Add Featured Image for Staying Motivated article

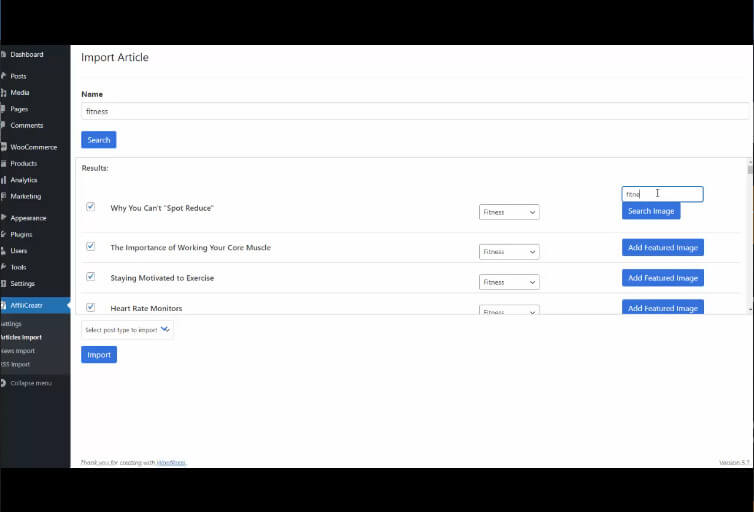coord(663,278)
